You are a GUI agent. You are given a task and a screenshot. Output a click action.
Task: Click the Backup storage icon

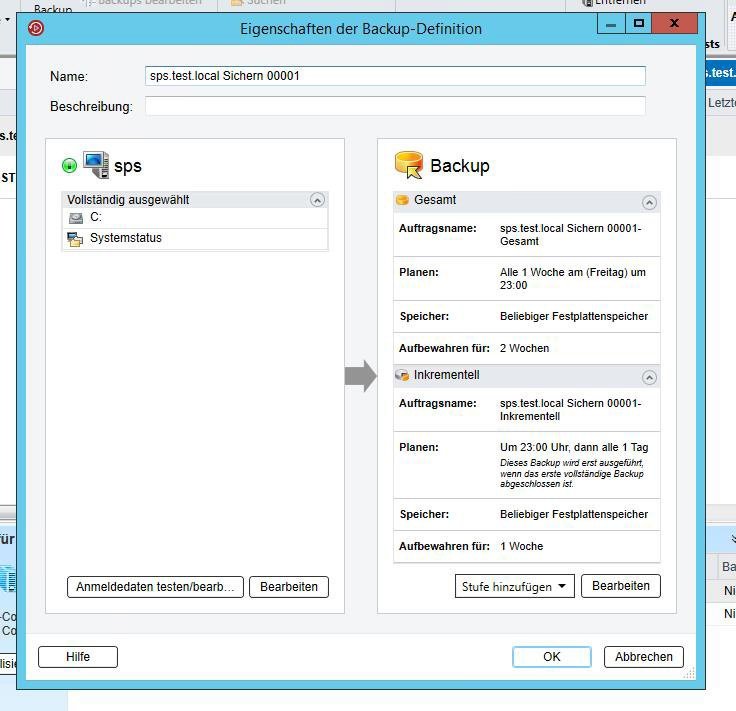(x=409, y=165)
